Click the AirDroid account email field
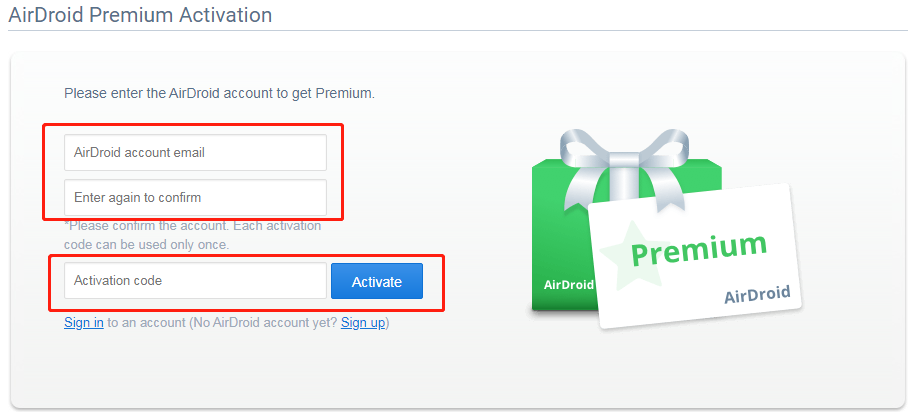The height and width of the screenshot is (412, 911). (x=195, y=153)
